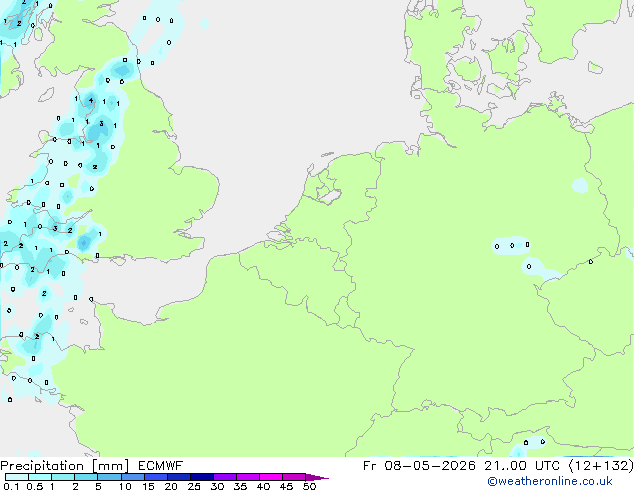Click the 20–25 mm legend color box

tap(179, 477)
